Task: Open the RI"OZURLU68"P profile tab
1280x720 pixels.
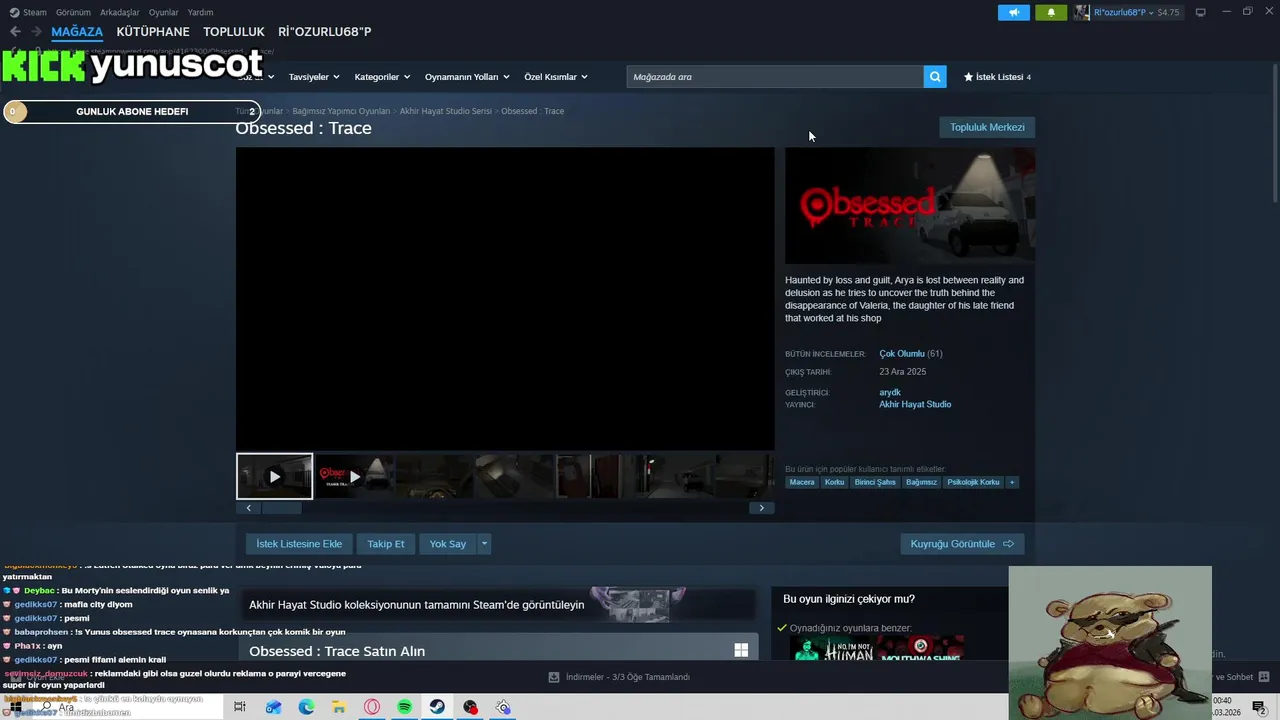Action: coord(325,32)
